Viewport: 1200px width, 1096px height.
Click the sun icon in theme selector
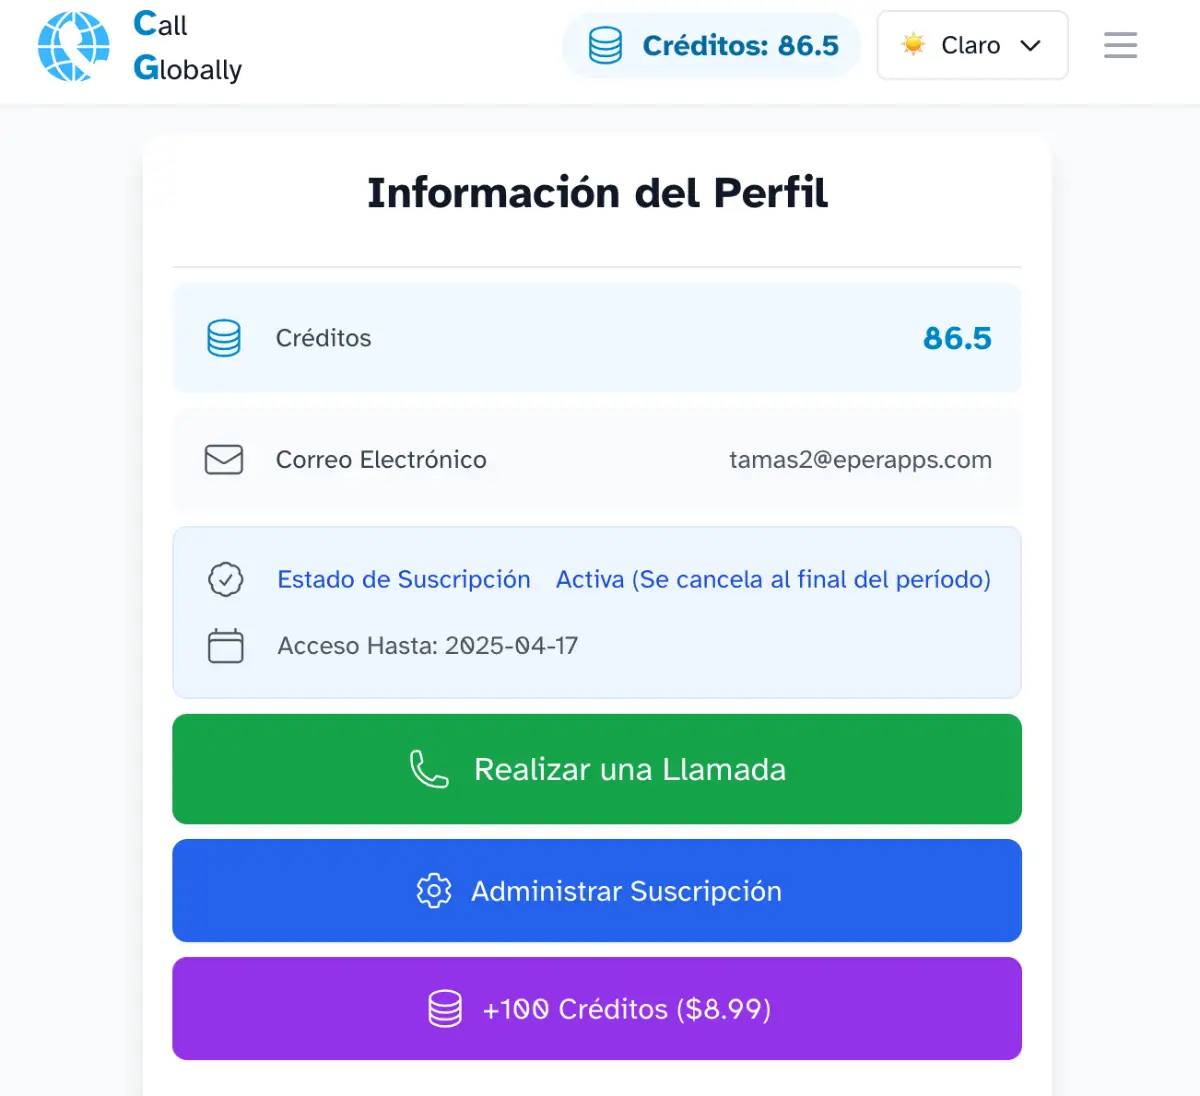tap(913, 44)
